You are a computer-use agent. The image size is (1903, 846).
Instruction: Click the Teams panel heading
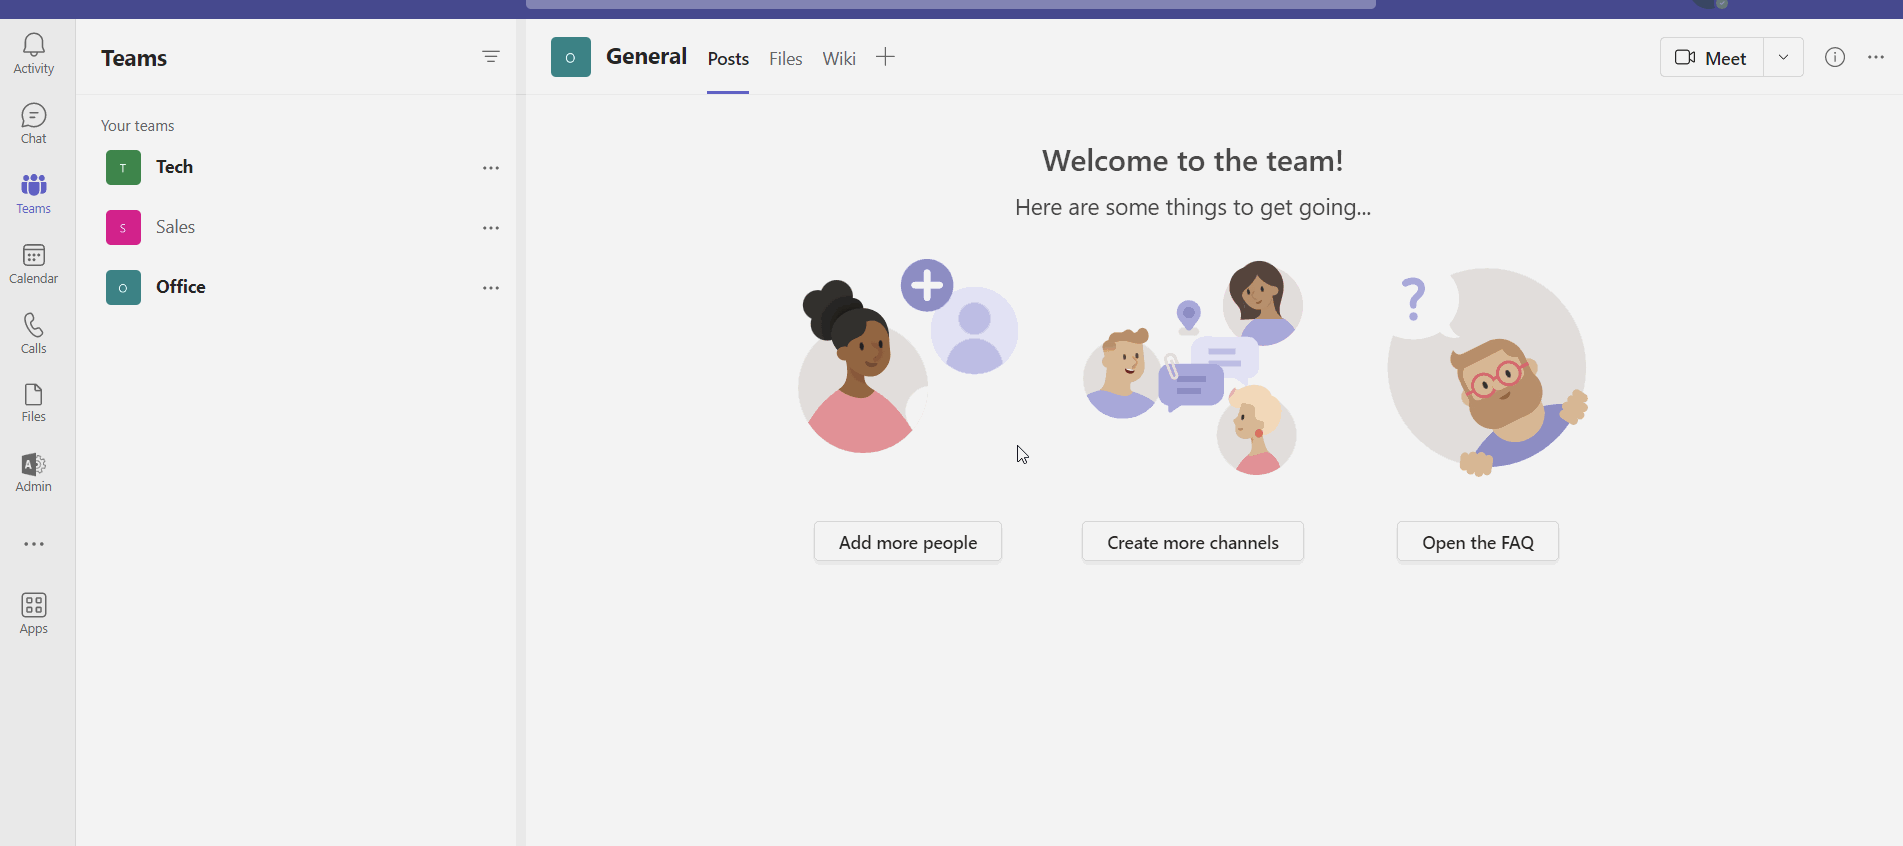[x=134, y=58]
